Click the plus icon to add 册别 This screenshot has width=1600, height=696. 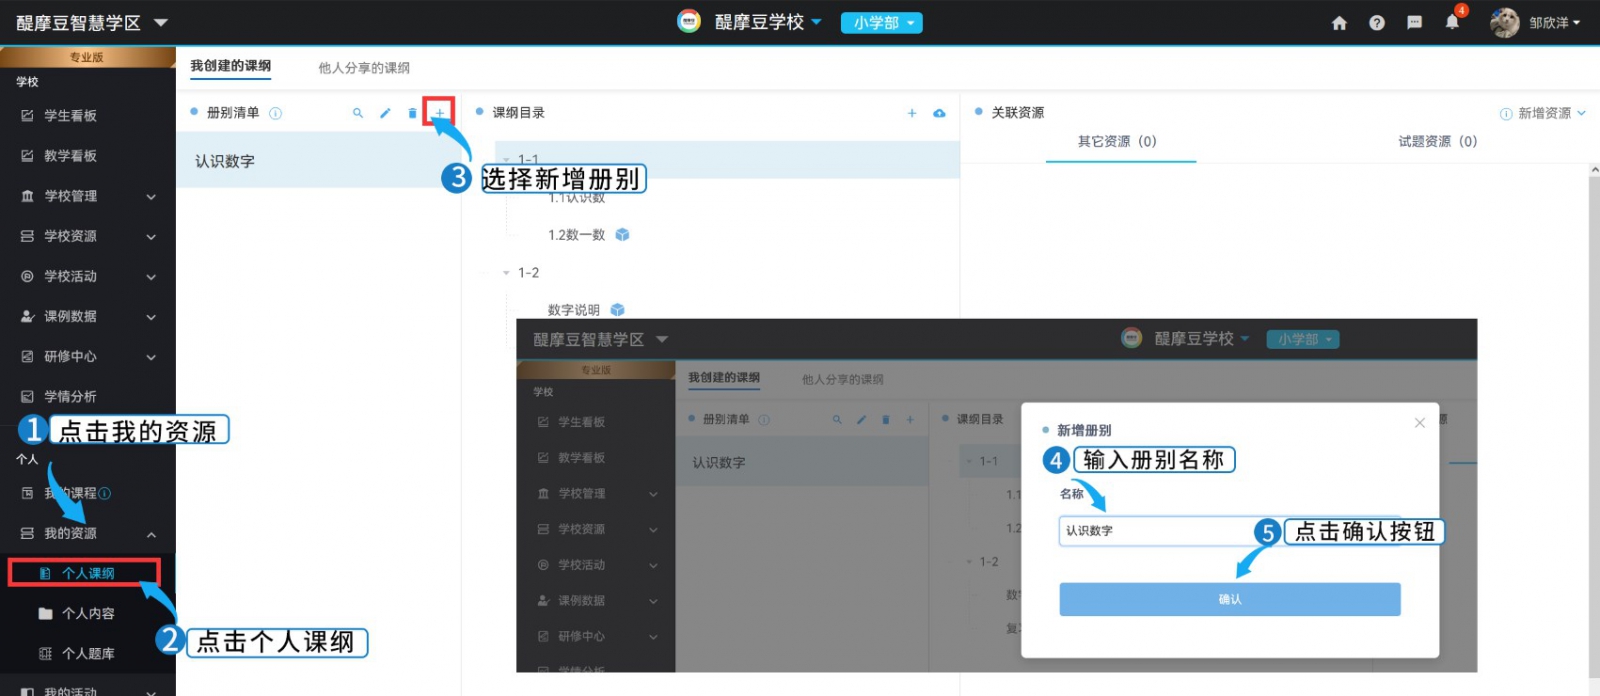click(439, 113)
